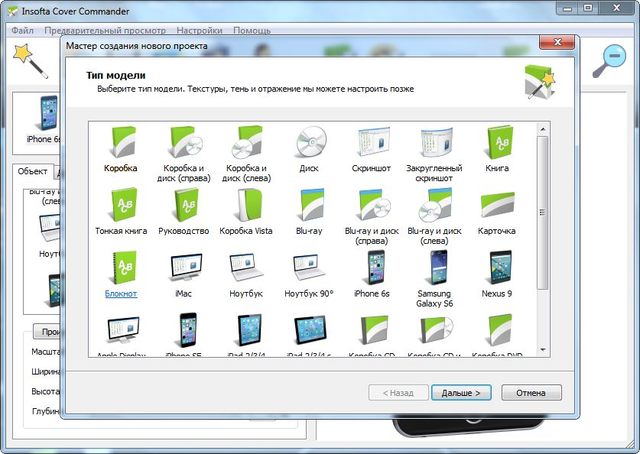
Task: Select the Скриншот model icon
Action: 373,142
